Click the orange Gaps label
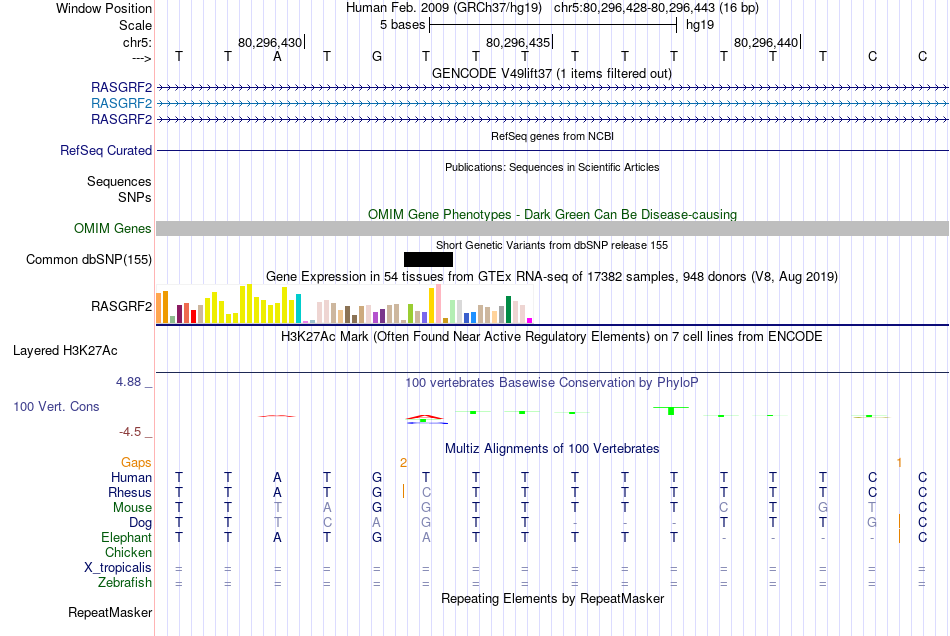The width and height of the screenshot is (950, 636). (136, 462)
